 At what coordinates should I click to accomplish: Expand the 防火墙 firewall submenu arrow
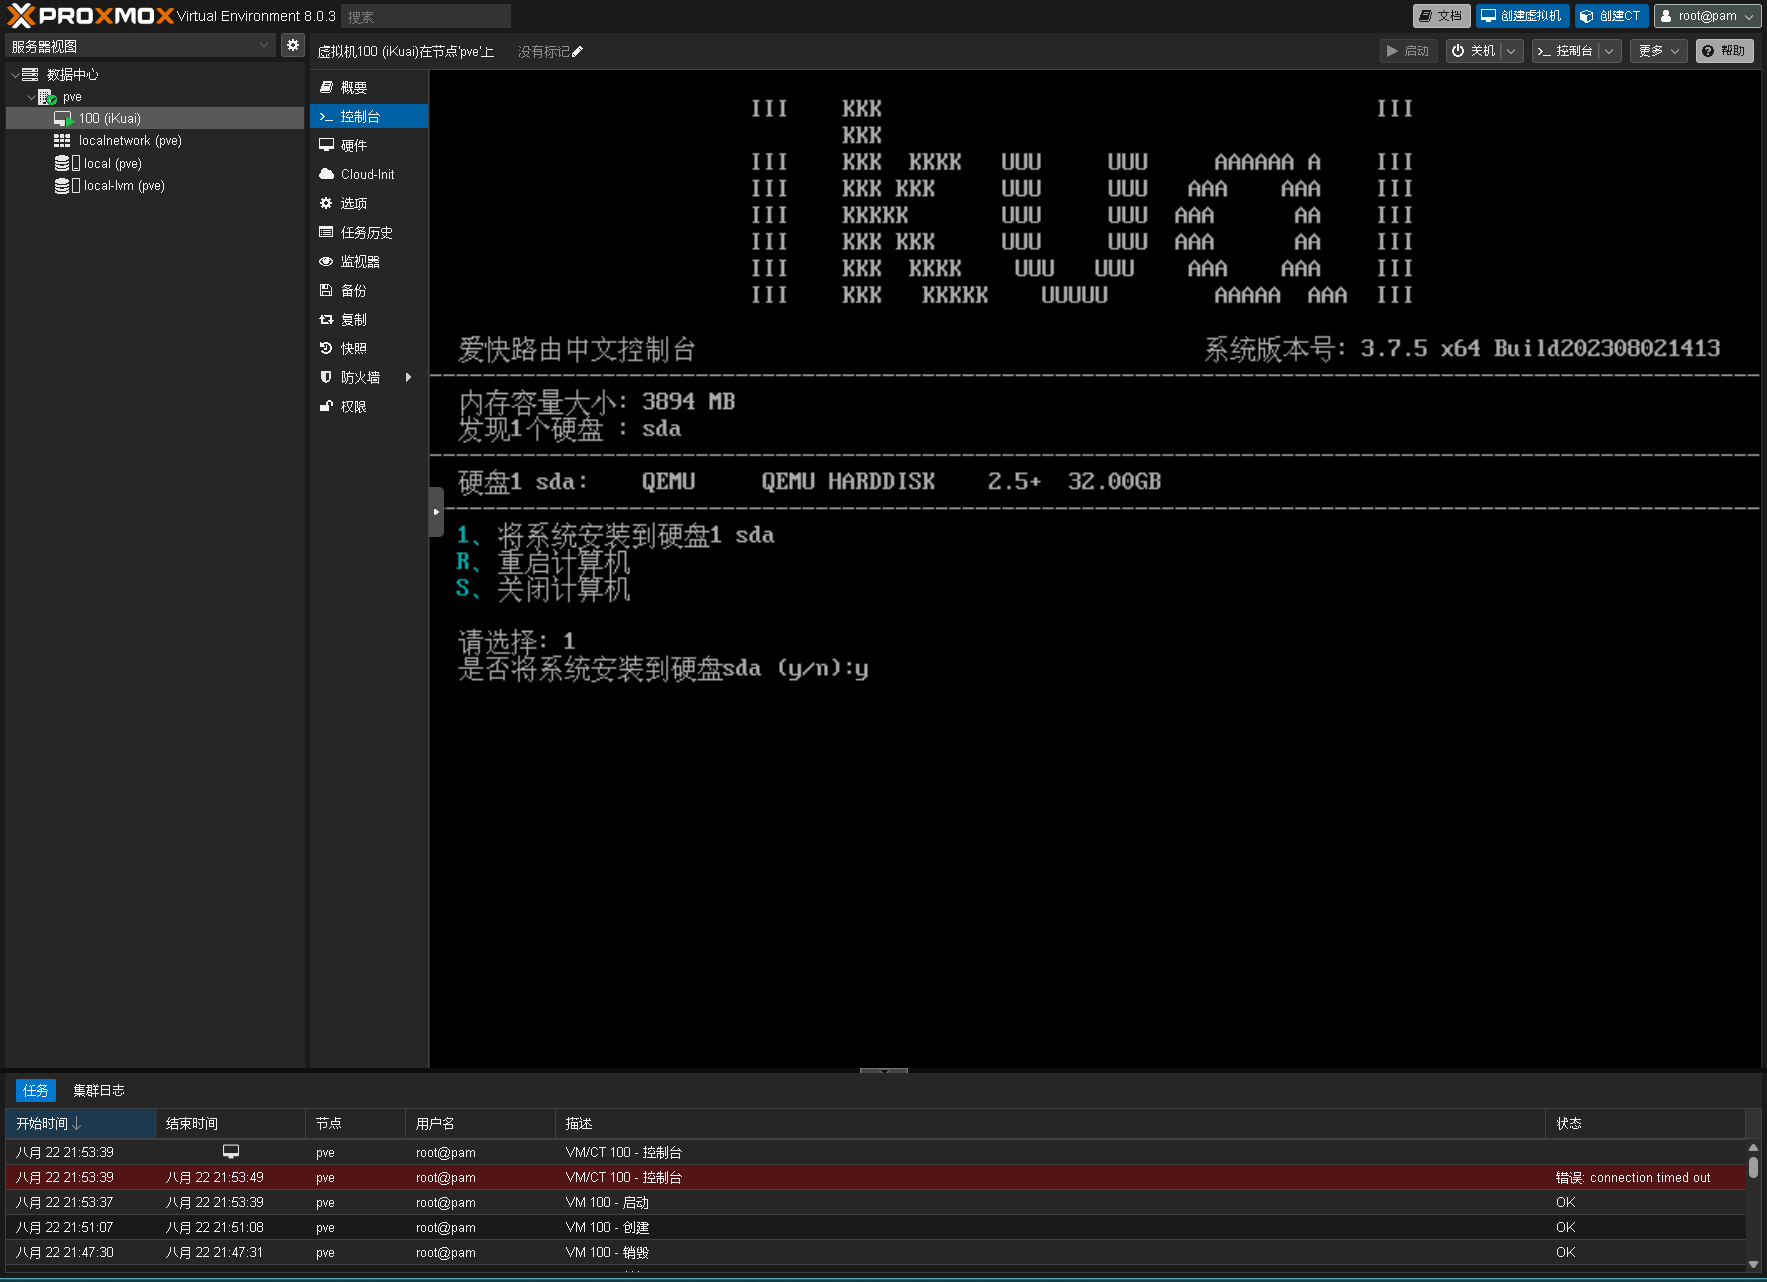click(x=408, y=378)
